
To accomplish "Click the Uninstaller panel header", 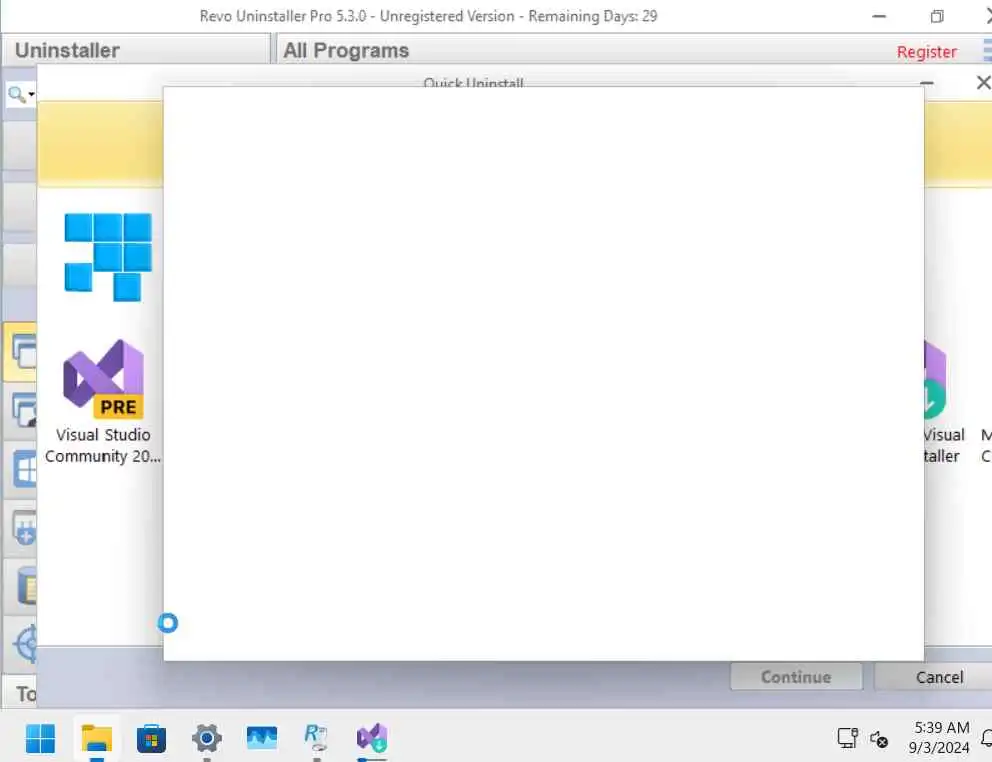I will point(135,50).
